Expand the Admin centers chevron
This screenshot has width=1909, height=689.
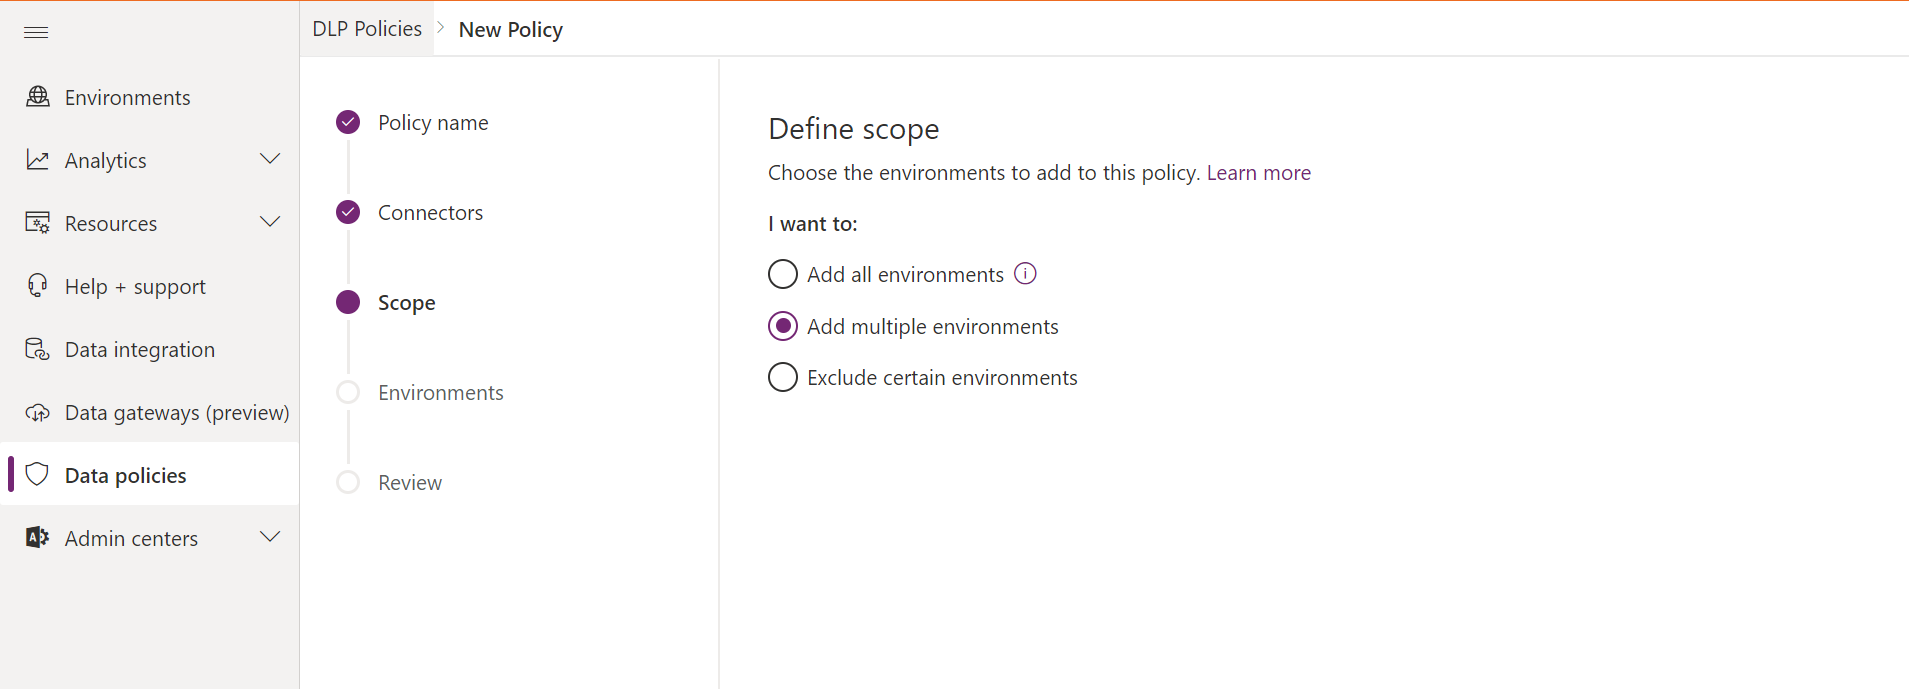point(270,537)
